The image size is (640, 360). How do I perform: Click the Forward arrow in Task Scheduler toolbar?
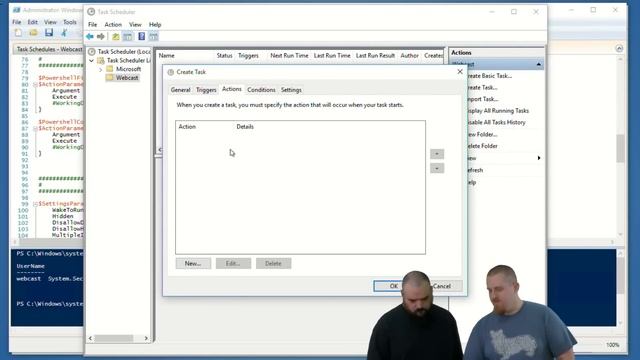(x=101, y=37)
